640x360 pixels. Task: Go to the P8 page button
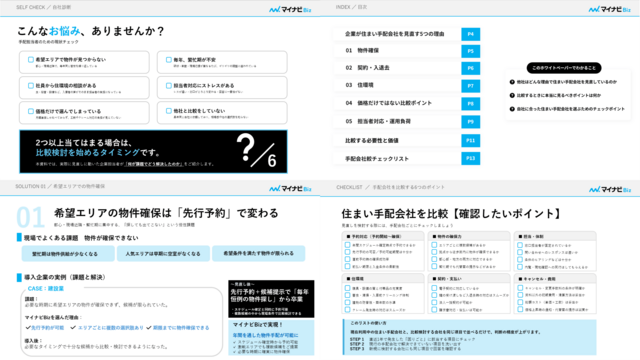[471, 104]
